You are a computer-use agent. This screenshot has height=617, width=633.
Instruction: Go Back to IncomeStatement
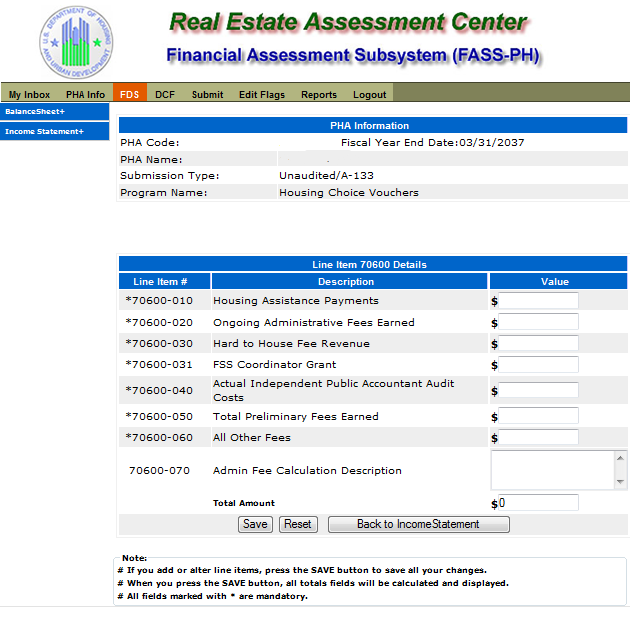(x=419, y=524)
